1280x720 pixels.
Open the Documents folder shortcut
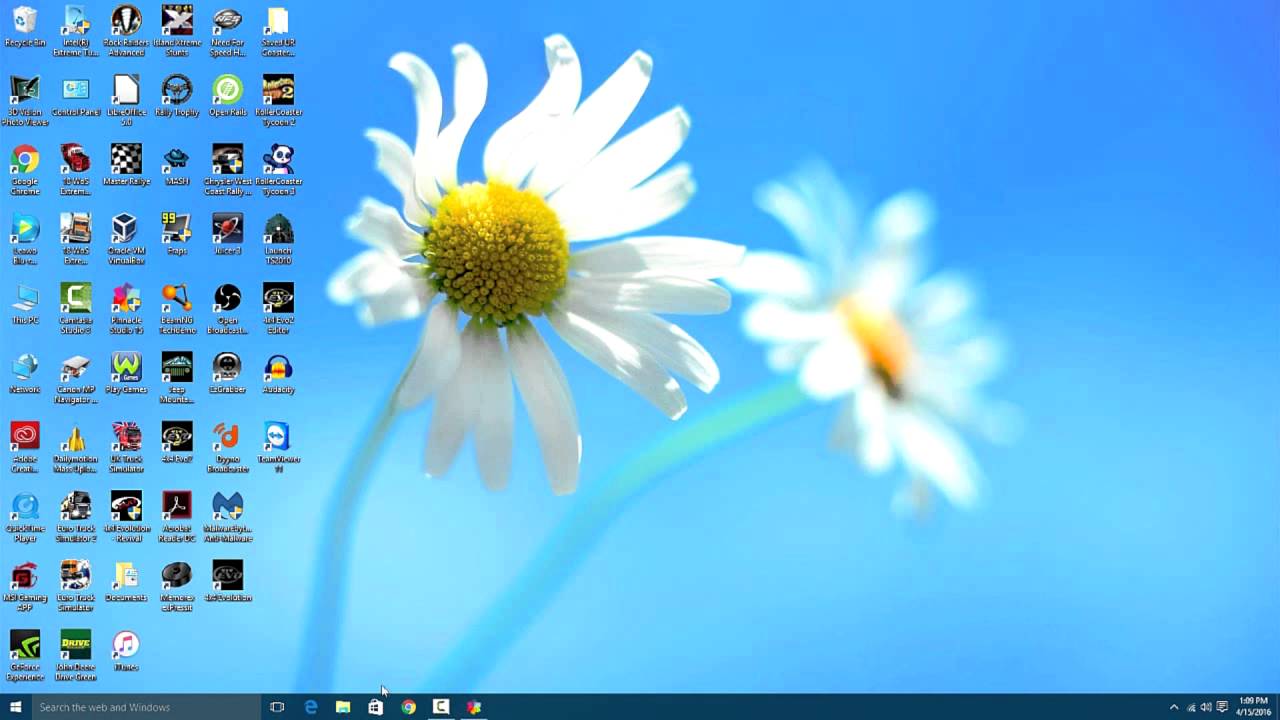coord(126,581)
